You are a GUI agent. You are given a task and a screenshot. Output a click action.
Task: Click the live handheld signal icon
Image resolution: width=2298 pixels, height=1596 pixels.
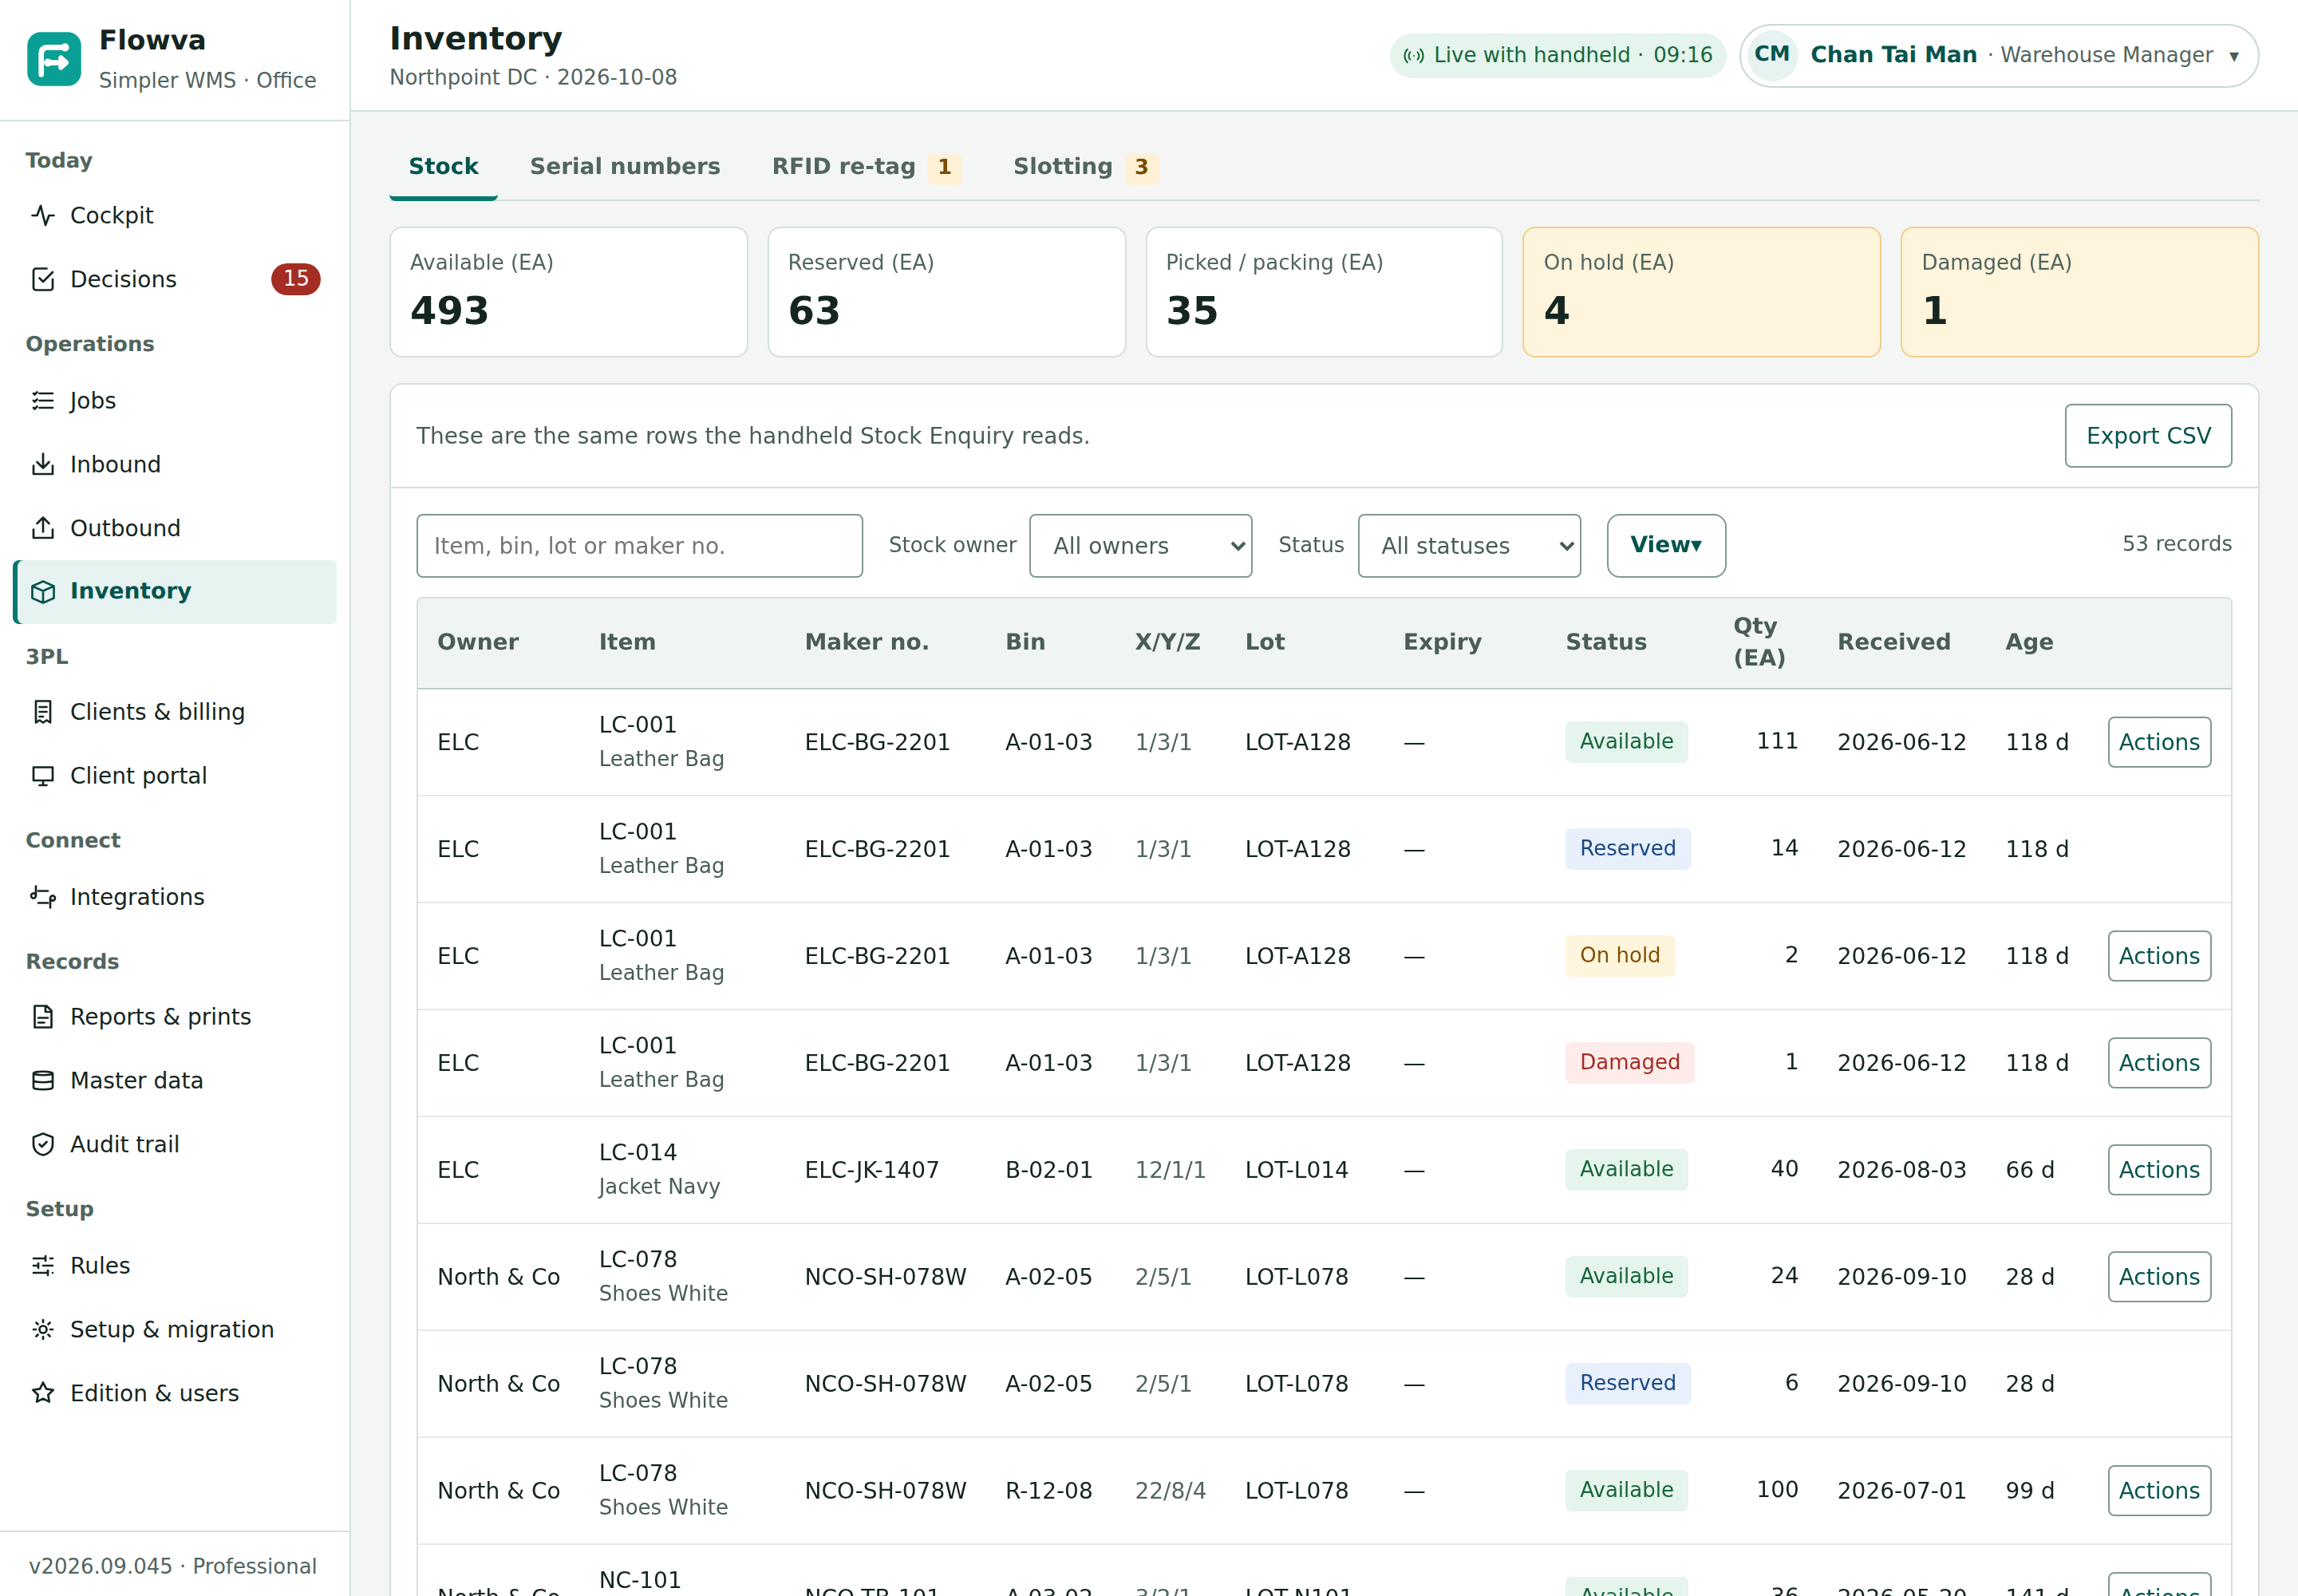coord(1414,56)
